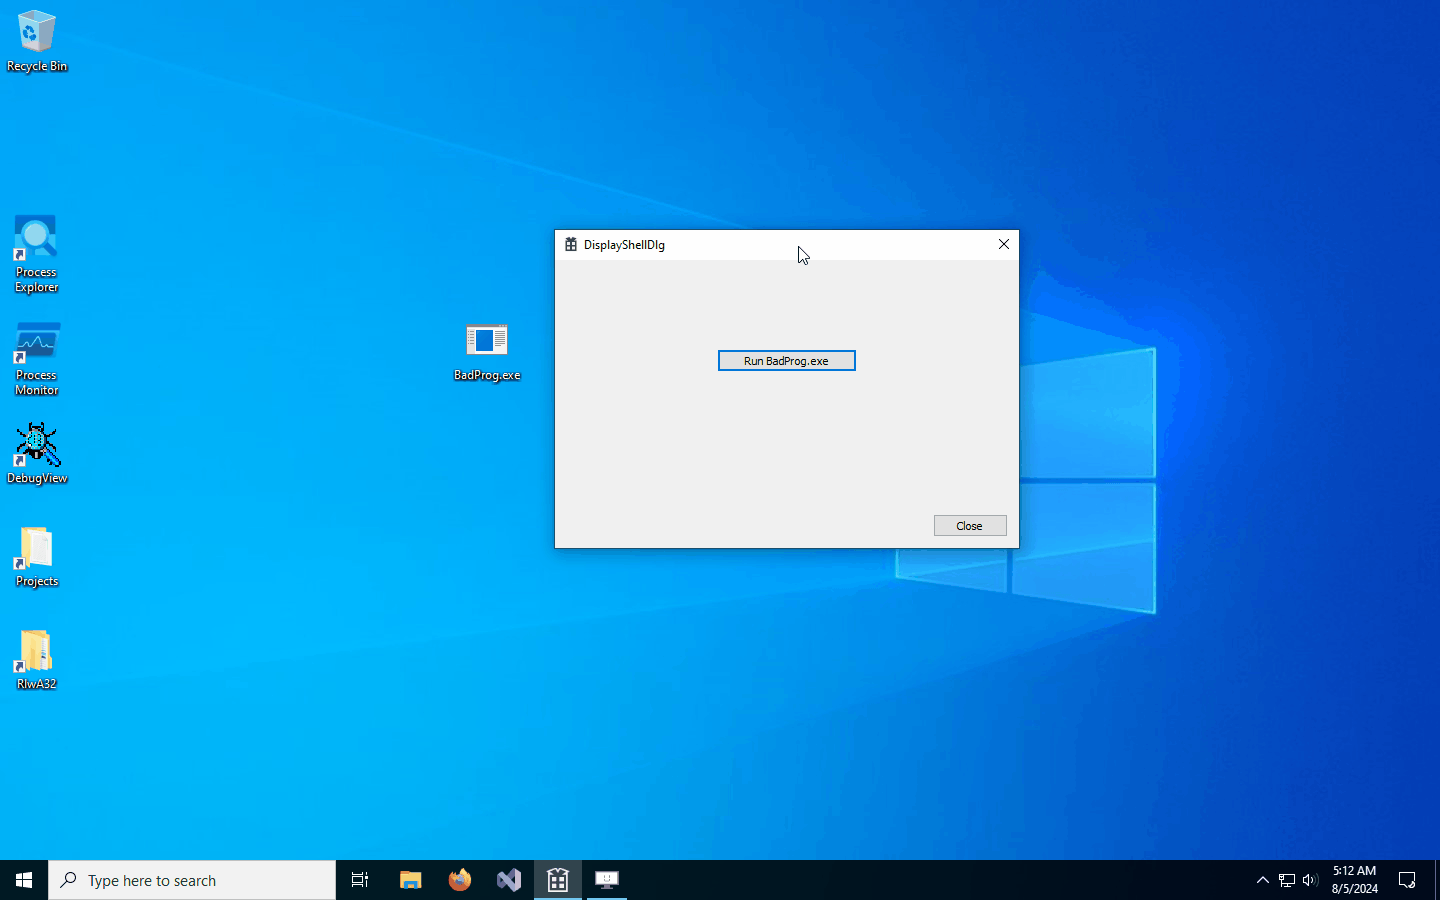The height and width of the screenshot is (900, 1440).
Task: Click the monitor app taskbar button
Action: [607, 880]
